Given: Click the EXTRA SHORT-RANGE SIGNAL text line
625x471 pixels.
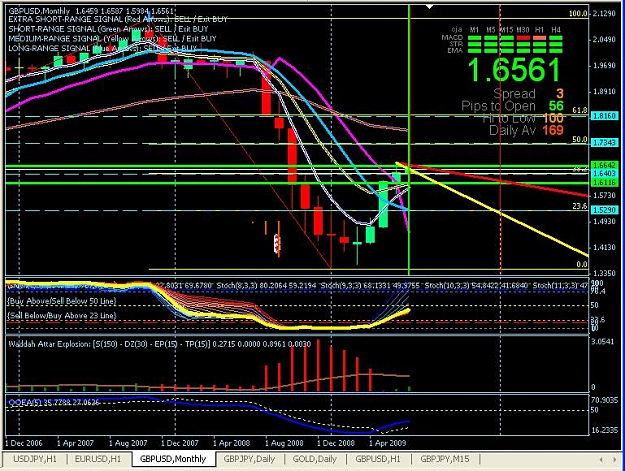Looking at the screenshot, I should point(118,19).
